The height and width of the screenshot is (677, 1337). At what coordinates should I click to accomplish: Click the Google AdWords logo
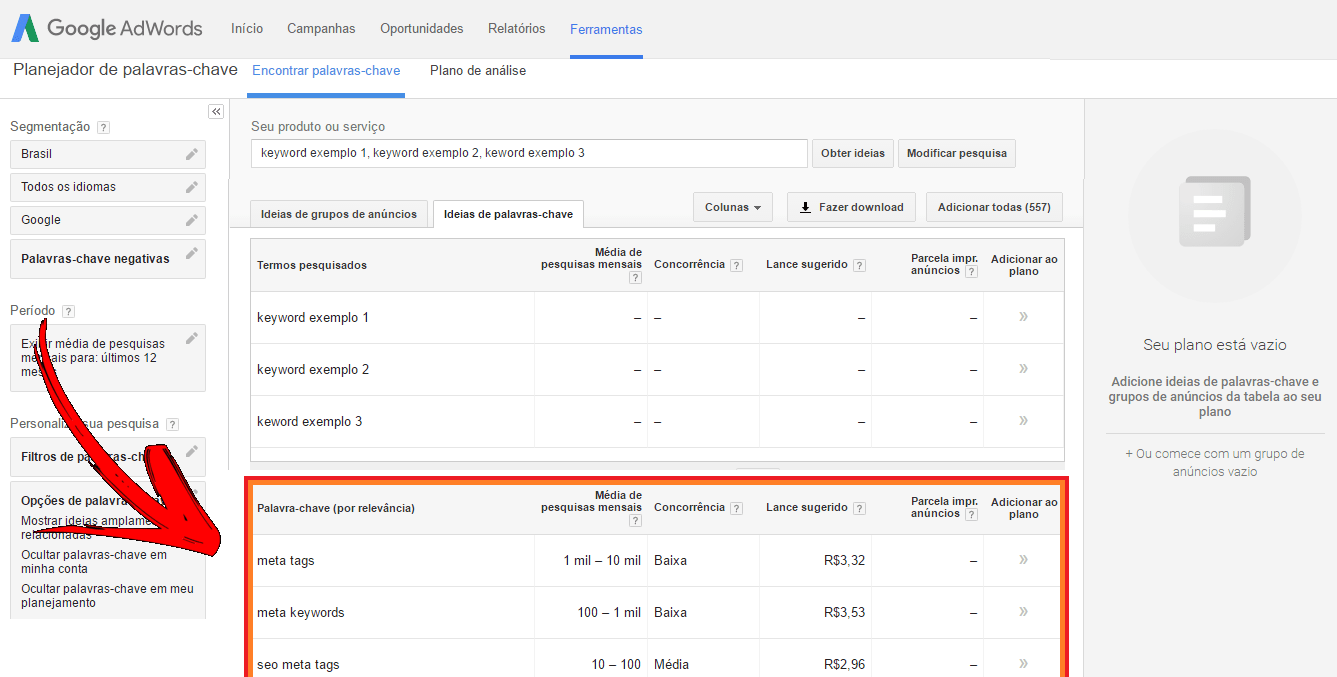[x=107, y=28]
